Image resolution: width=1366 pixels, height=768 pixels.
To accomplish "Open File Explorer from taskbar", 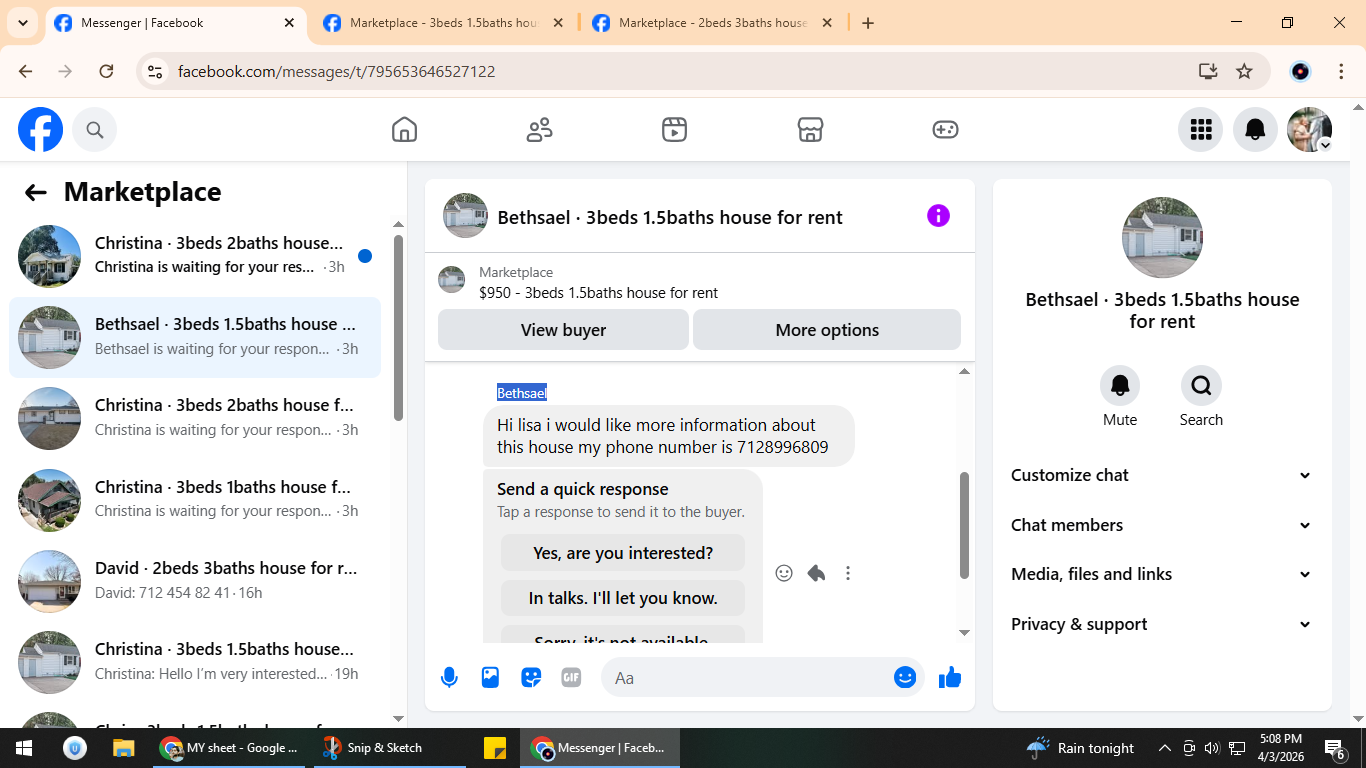I will click(x=123, y=748).
